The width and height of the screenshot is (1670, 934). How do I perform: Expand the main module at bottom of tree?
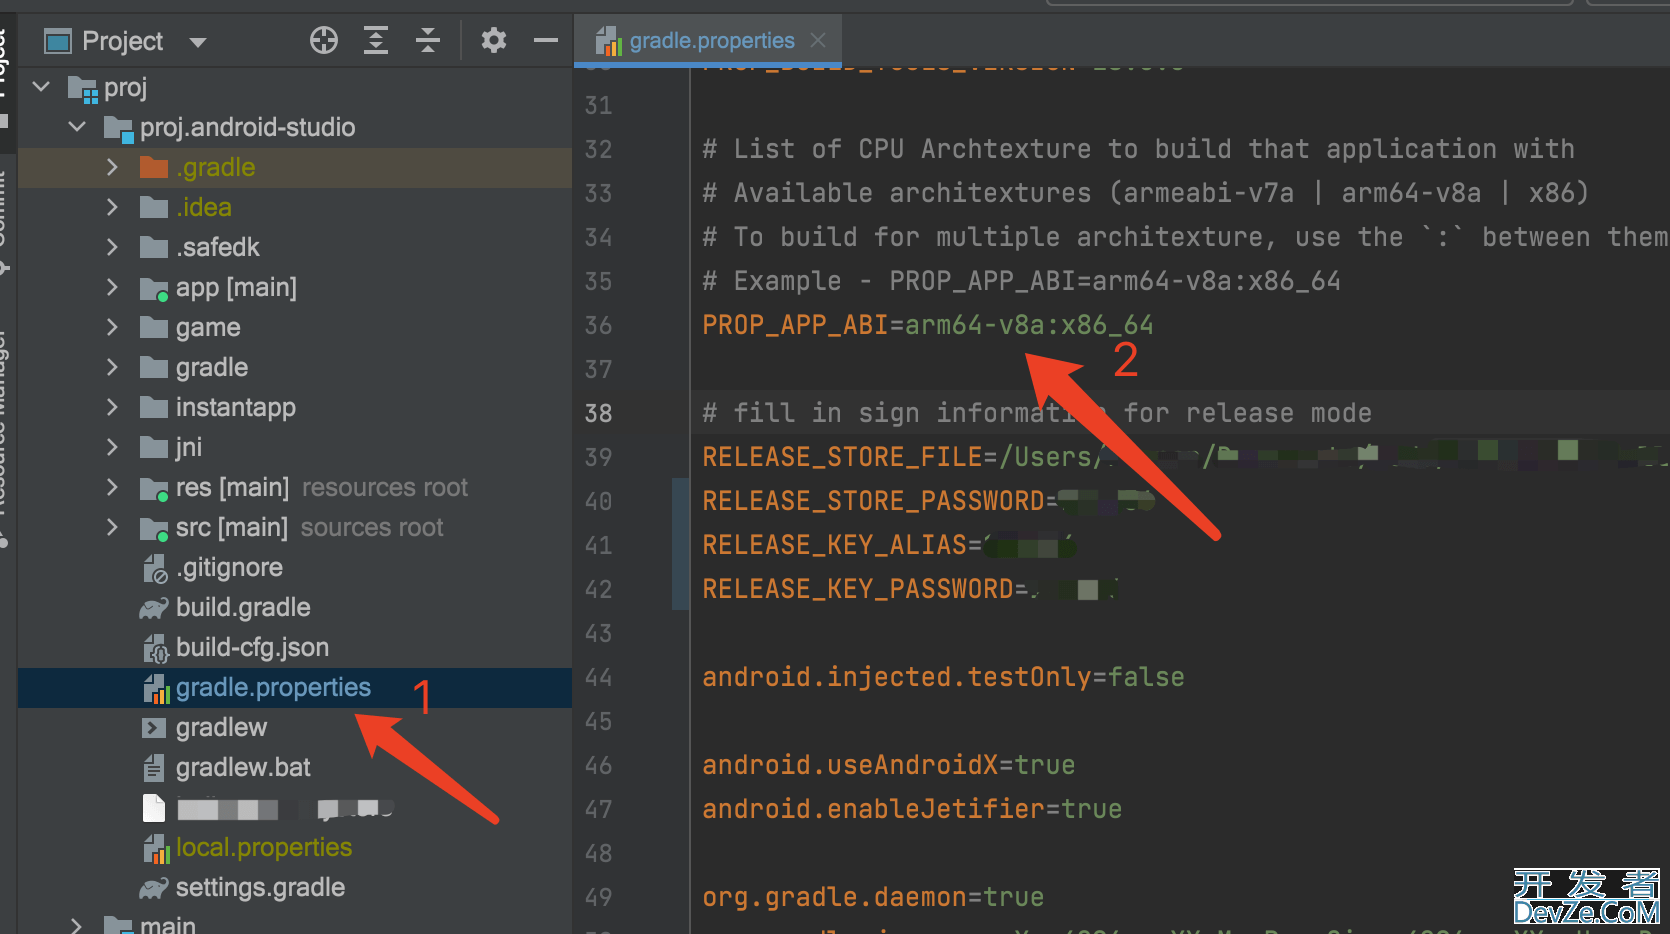coord(77,925)
